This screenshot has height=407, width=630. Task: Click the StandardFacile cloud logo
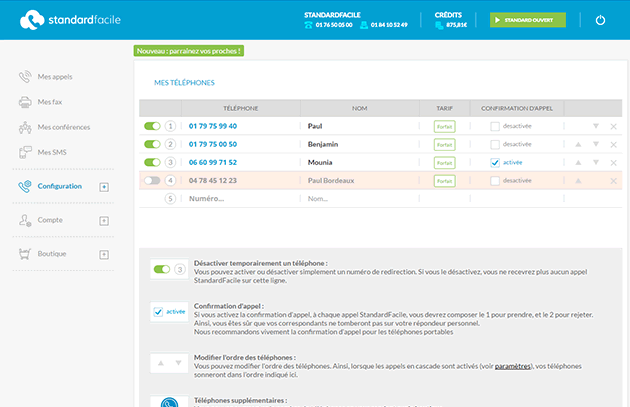point(32,20)
